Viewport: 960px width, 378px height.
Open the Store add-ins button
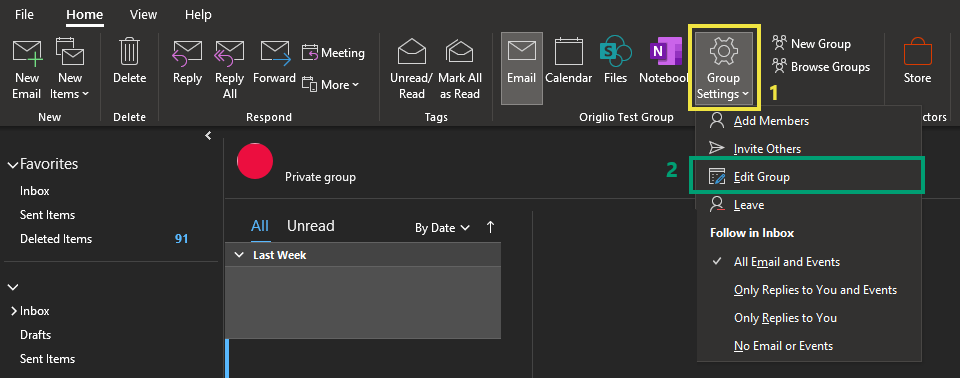coord(917,61)
